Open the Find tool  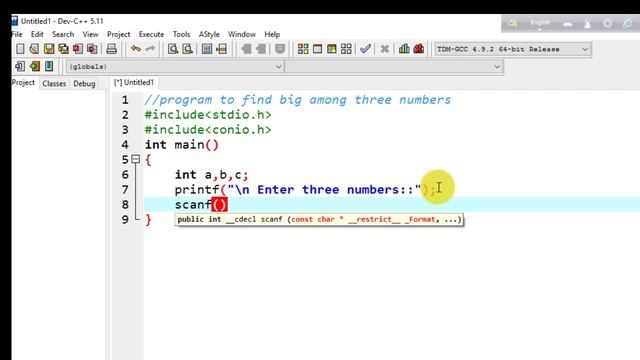173,49
